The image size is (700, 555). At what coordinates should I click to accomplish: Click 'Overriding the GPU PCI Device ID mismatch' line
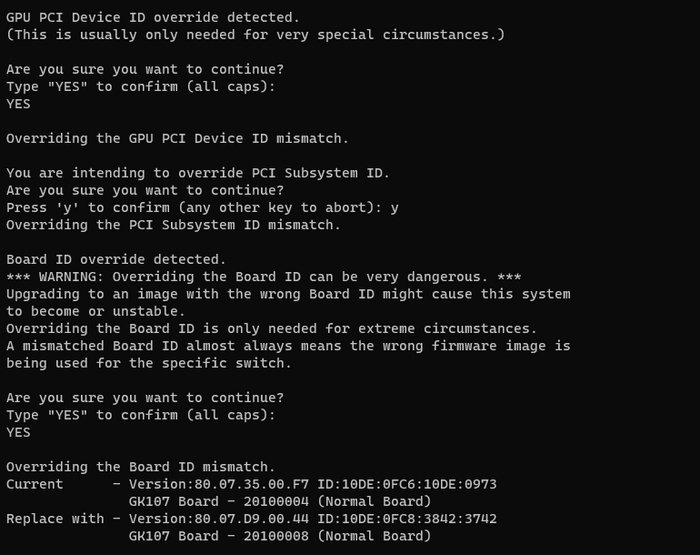pyautogui.click(x=177, y=138)
